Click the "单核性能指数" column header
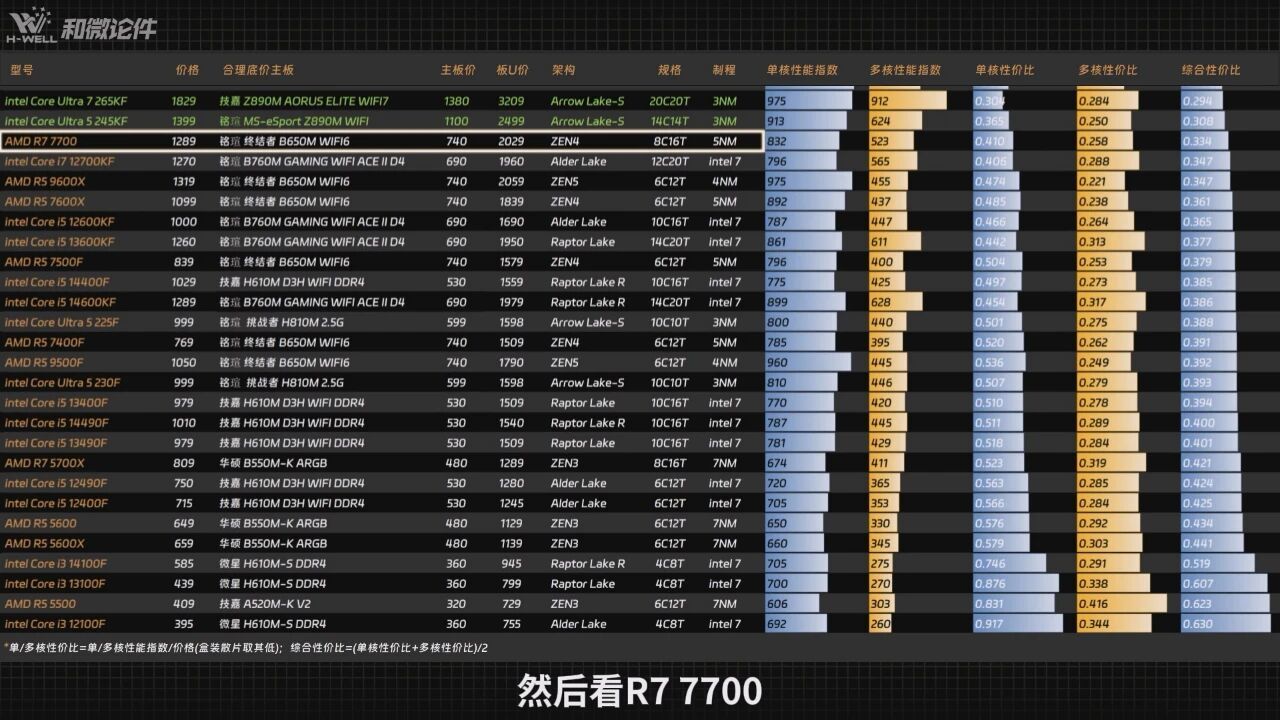Image resolution: width=1280 pixels, height=720 pixels. tap(802, 70)
